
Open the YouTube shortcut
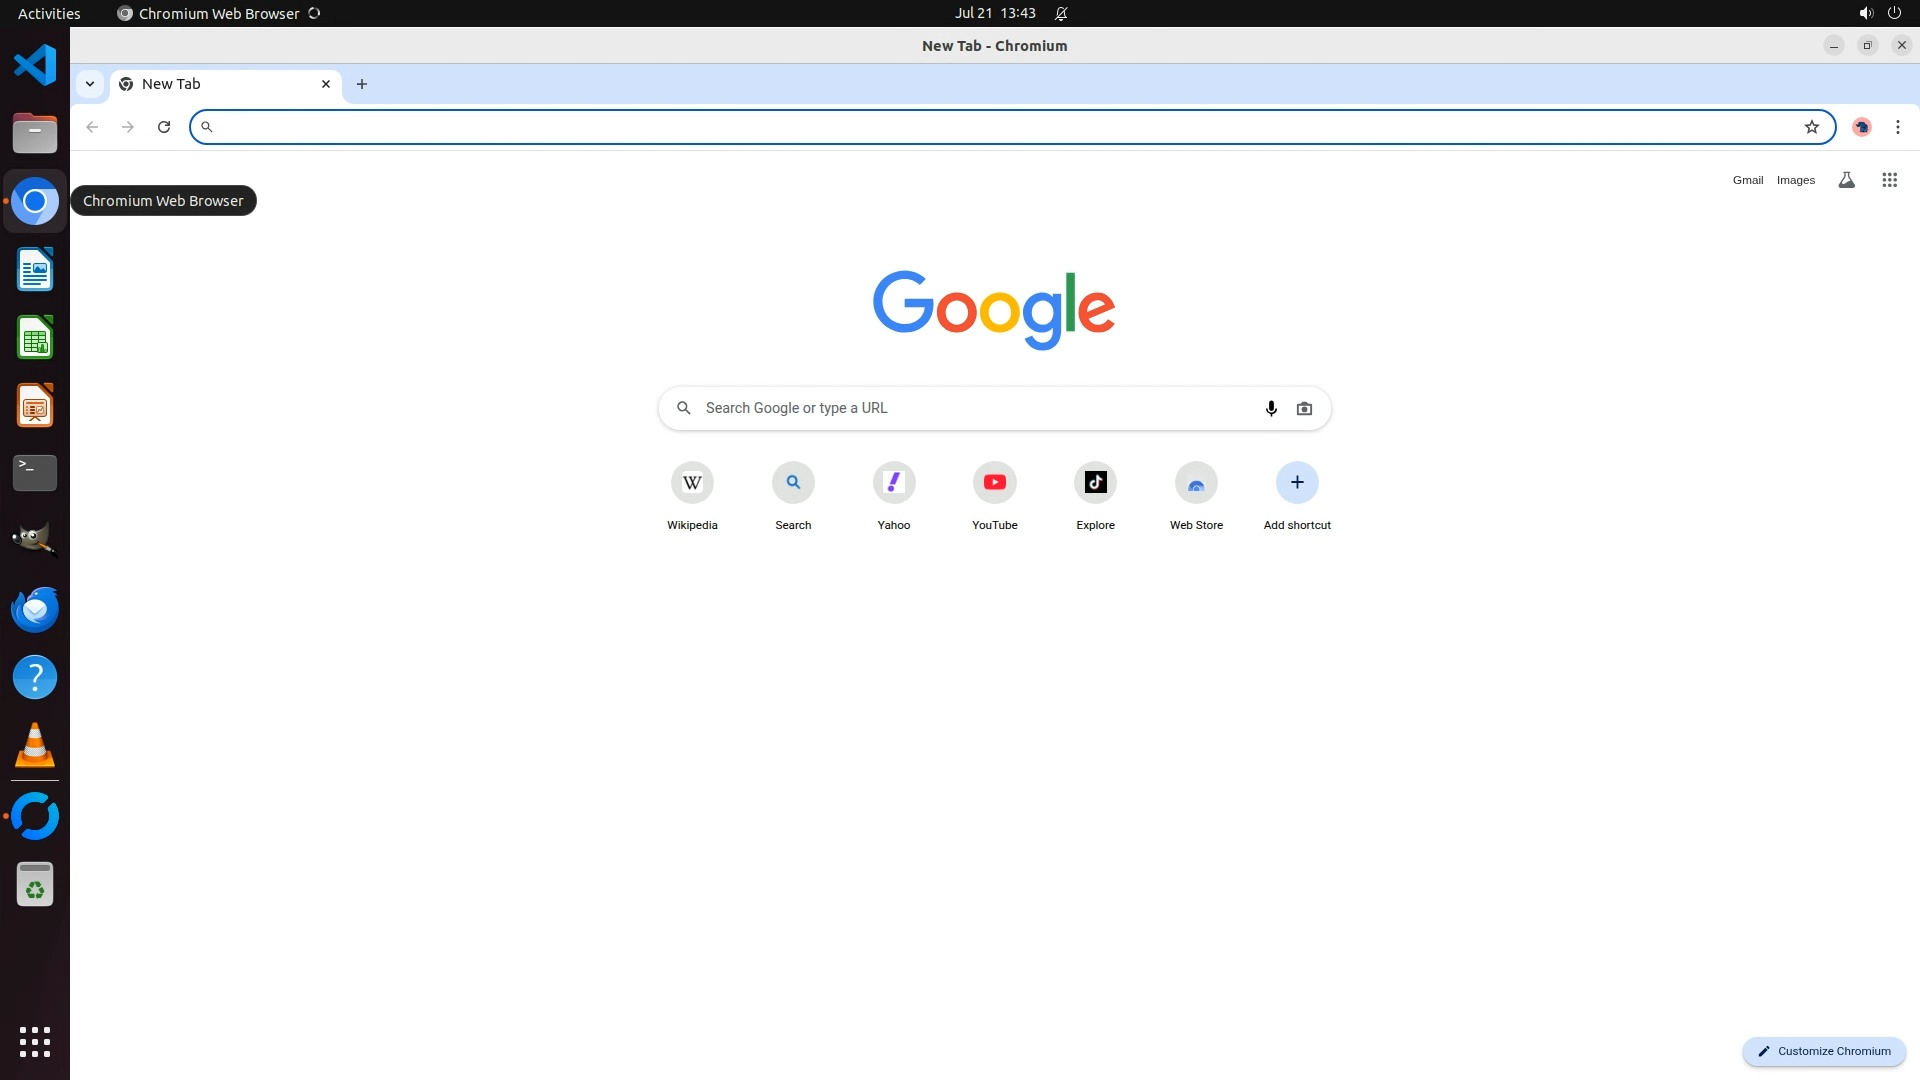point(994,483)
